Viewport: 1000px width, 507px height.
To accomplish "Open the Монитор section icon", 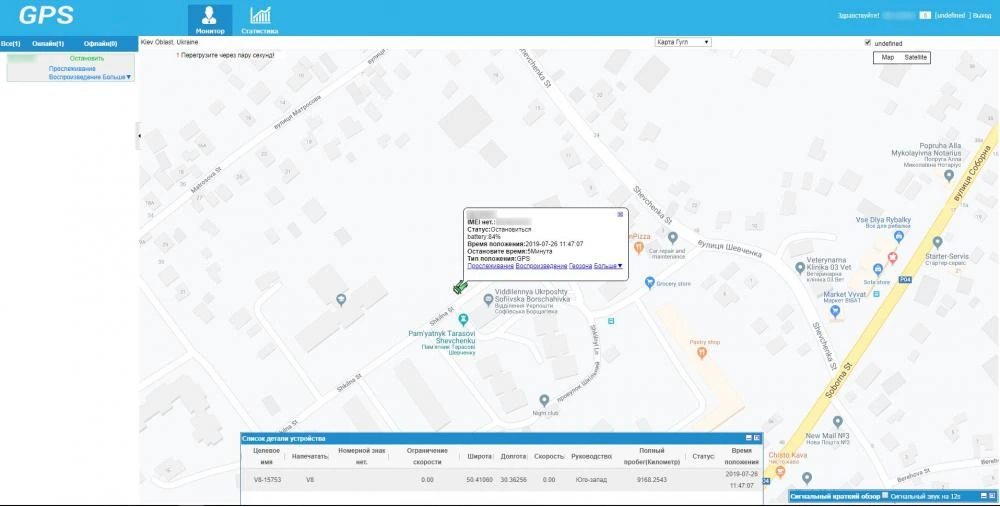I will pos(210,16).
